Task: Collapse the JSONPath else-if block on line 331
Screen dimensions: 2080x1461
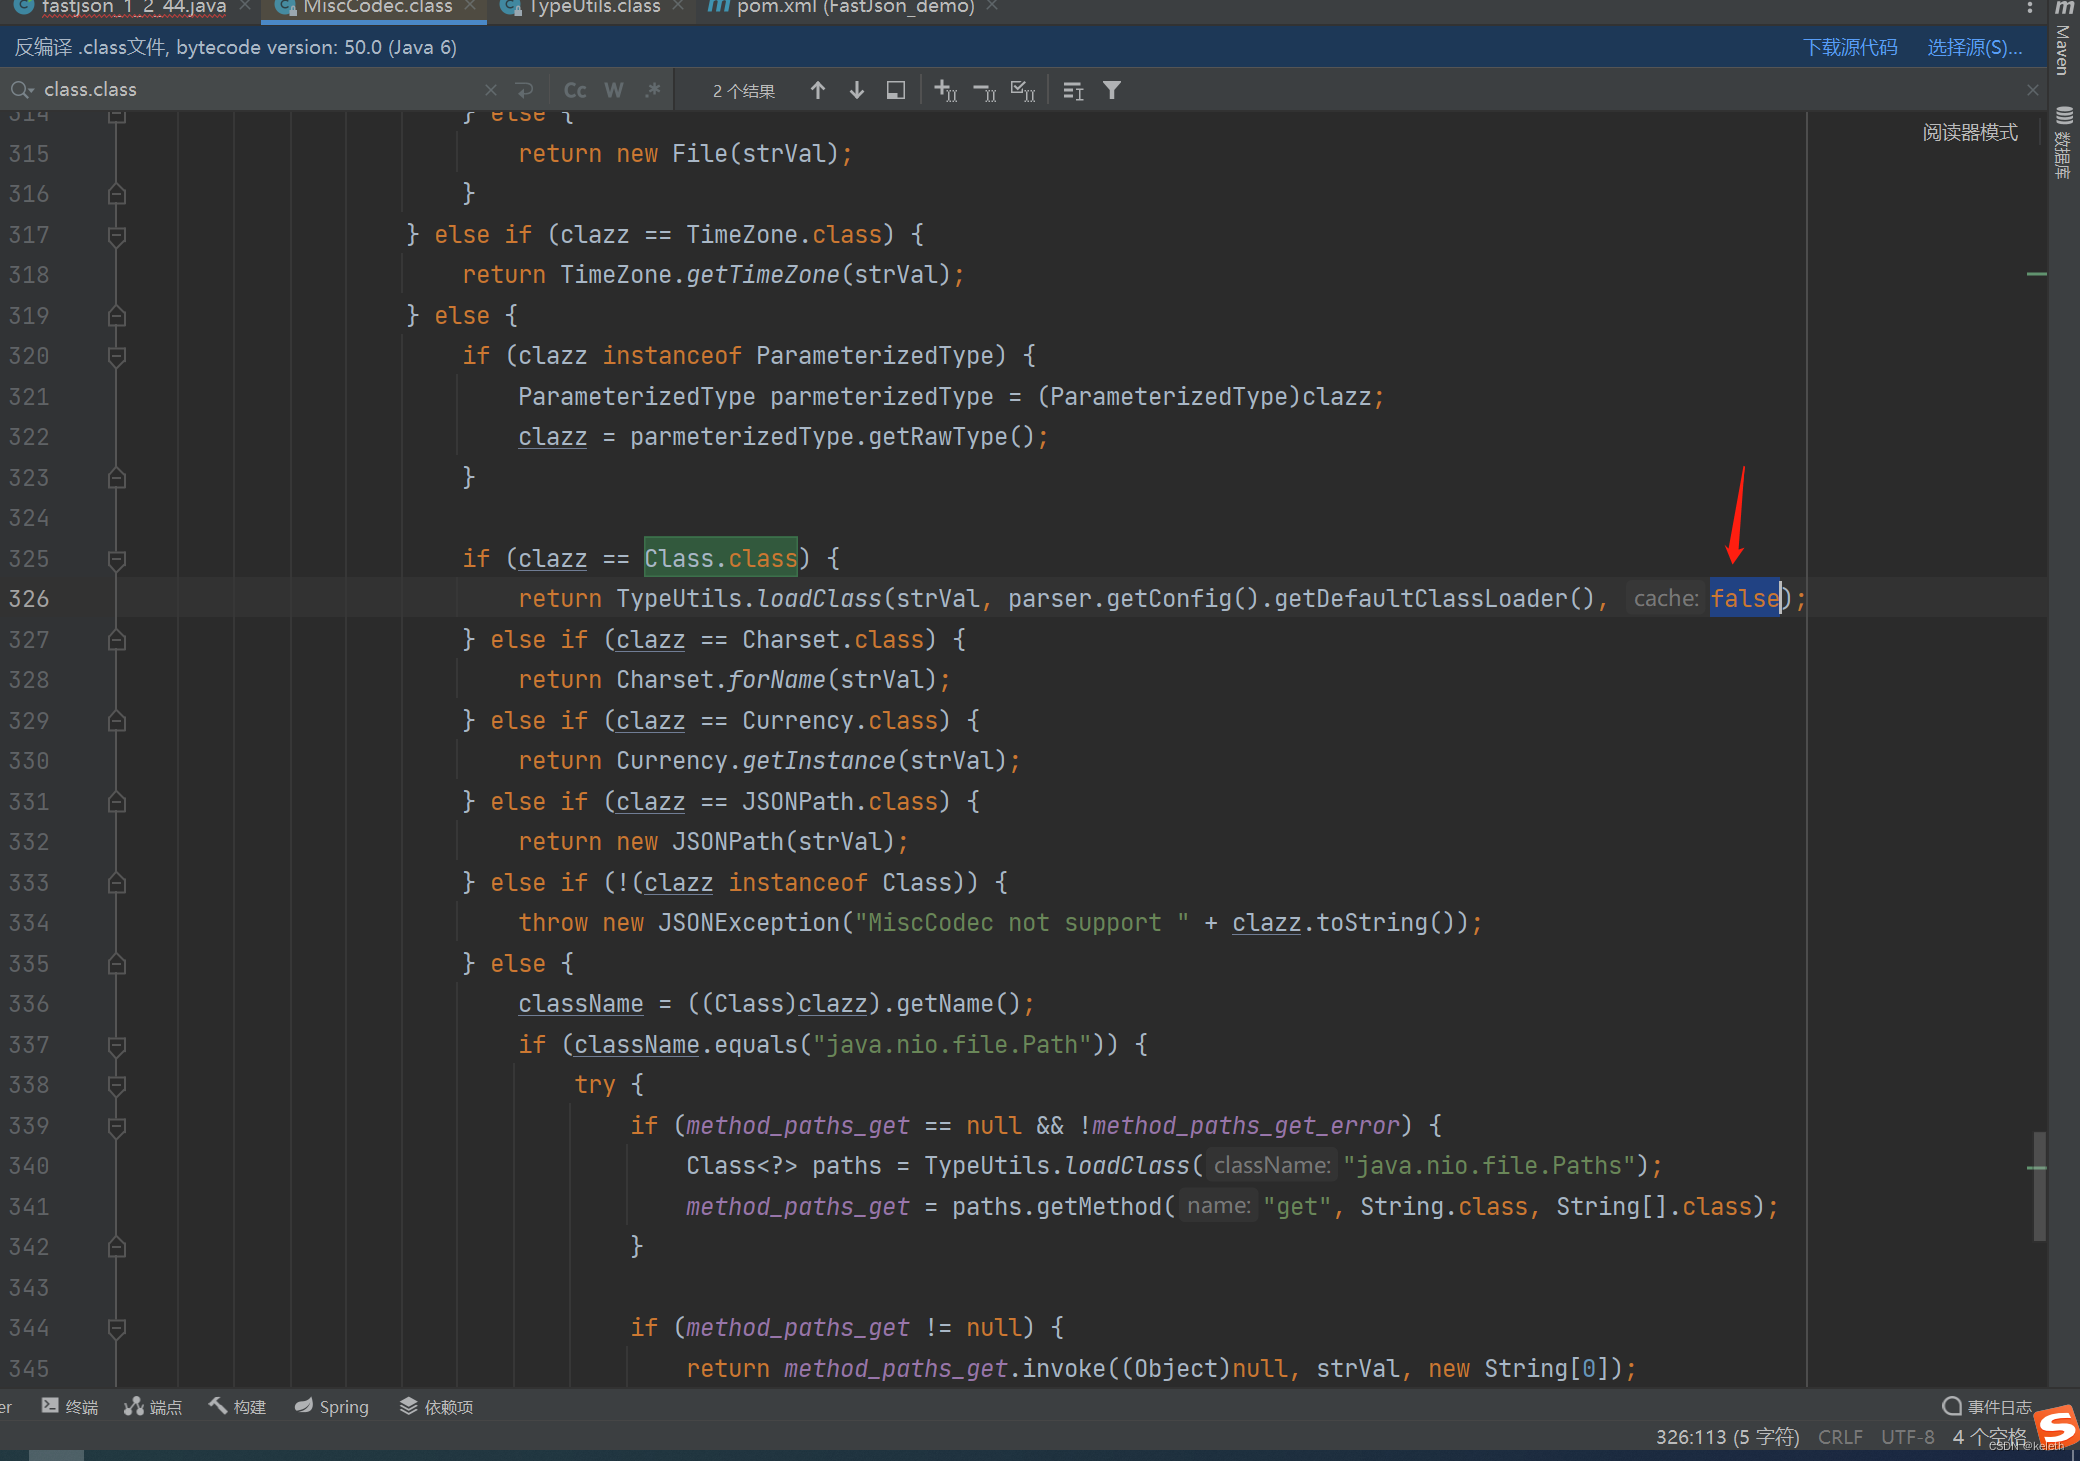Action: click(117, 802)
